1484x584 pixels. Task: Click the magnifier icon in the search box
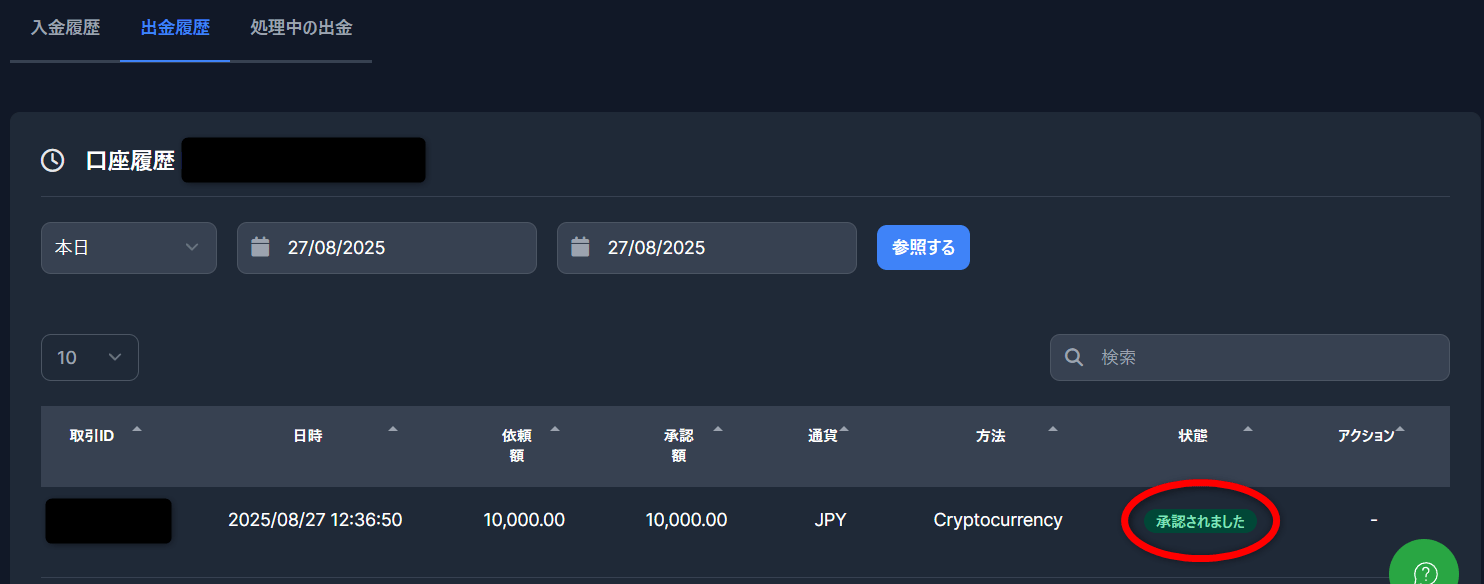pyautogui.click(x=1075, y=357)
